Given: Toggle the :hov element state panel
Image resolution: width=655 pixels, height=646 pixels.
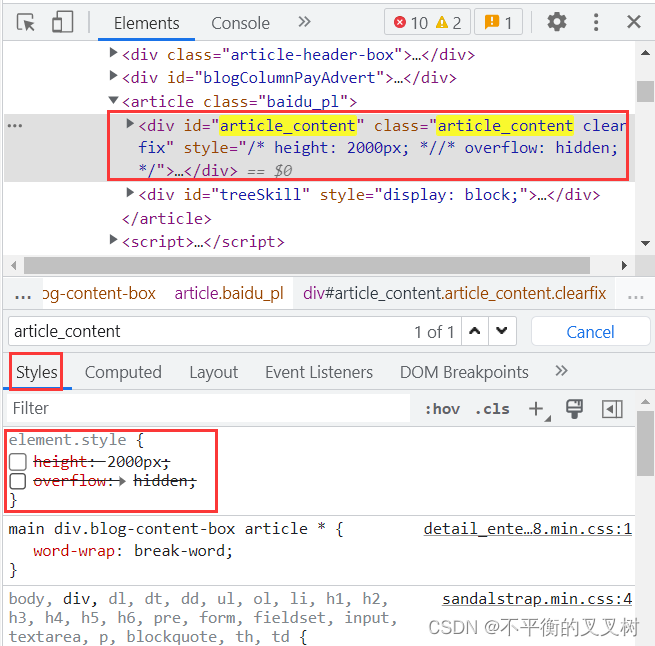Looking at the screenshot, I should [x=442, y=409].
